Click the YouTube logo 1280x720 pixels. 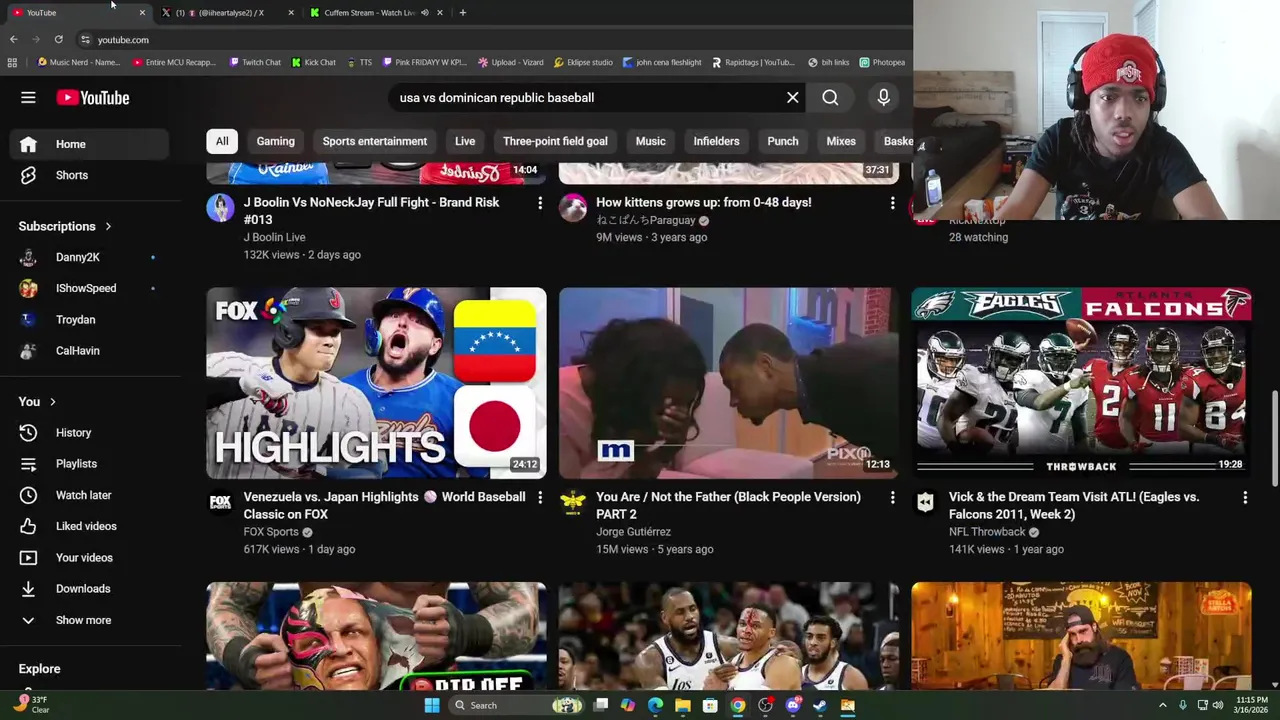93,98
